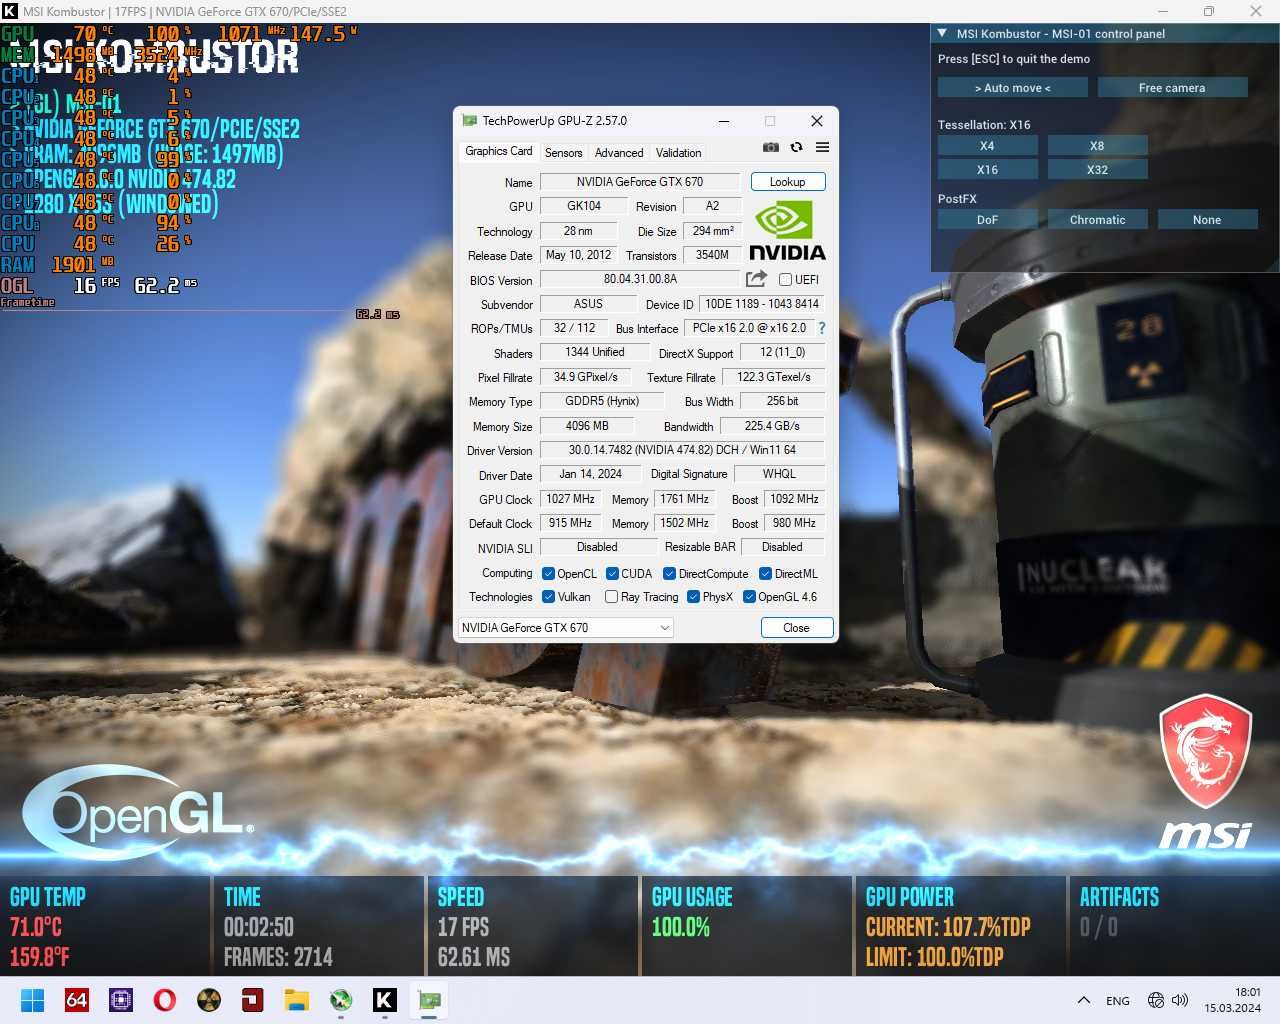The height and width of the screenshot is (1024, 1280).
Task: Set tessellation to X32
Action: pos(1097,170)
